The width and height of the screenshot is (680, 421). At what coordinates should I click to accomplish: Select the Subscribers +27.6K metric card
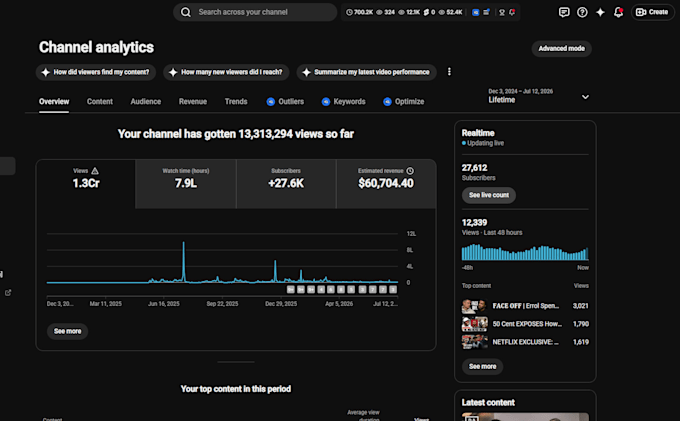coord(286,184)
